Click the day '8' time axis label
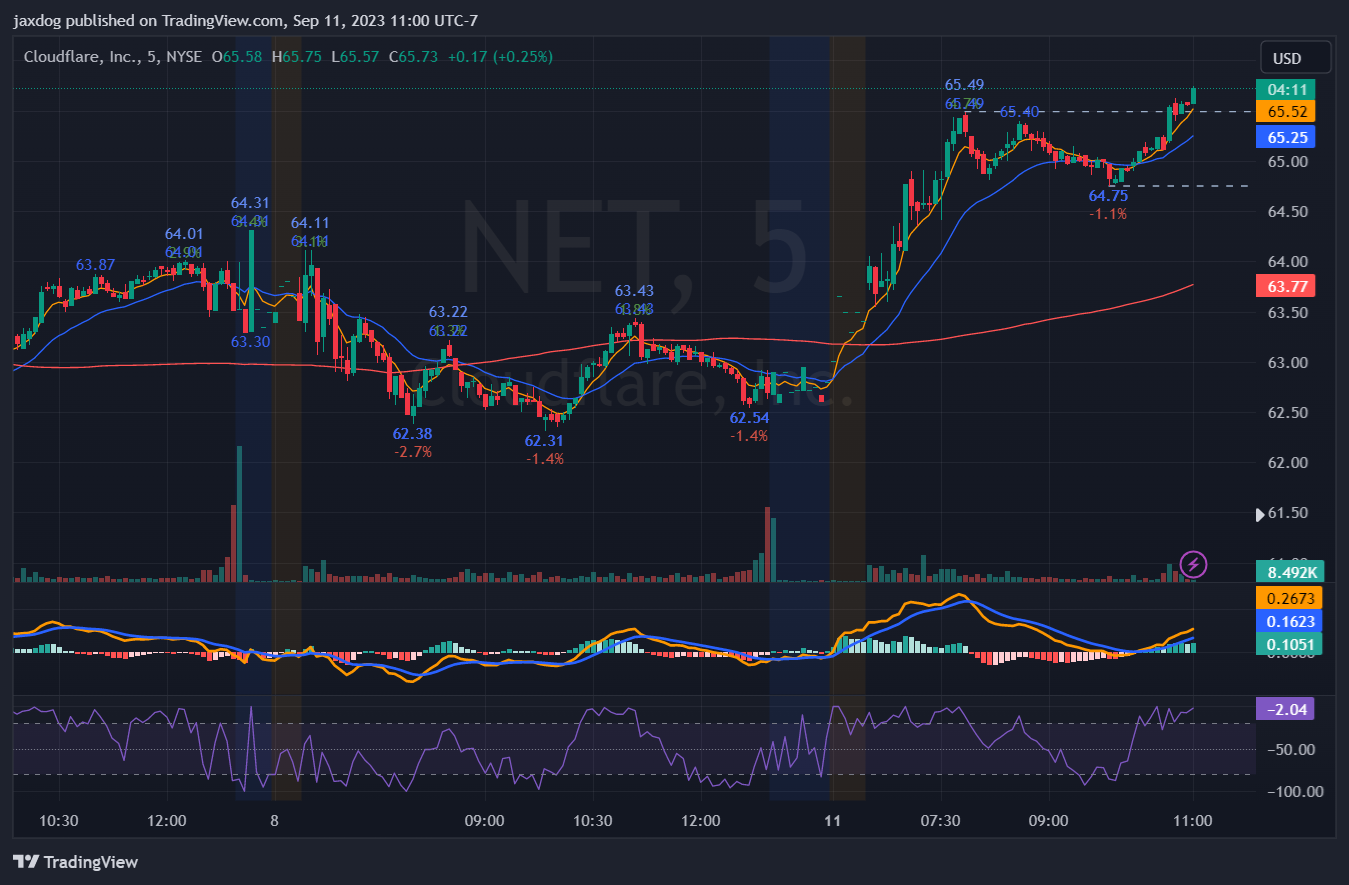 [273, 821]
